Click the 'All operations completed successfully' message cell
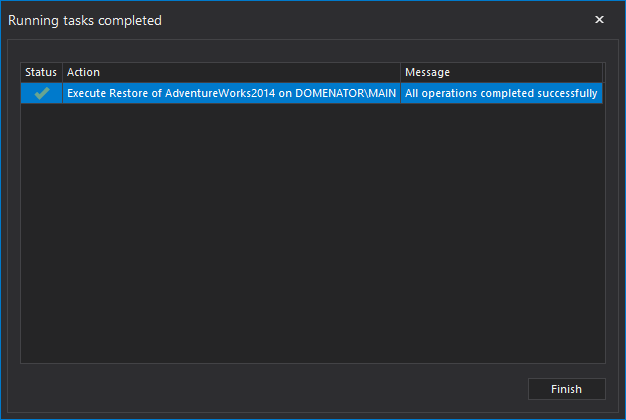Screen dimensions: 626x420 pyautogui.click(x=501, y=93)
